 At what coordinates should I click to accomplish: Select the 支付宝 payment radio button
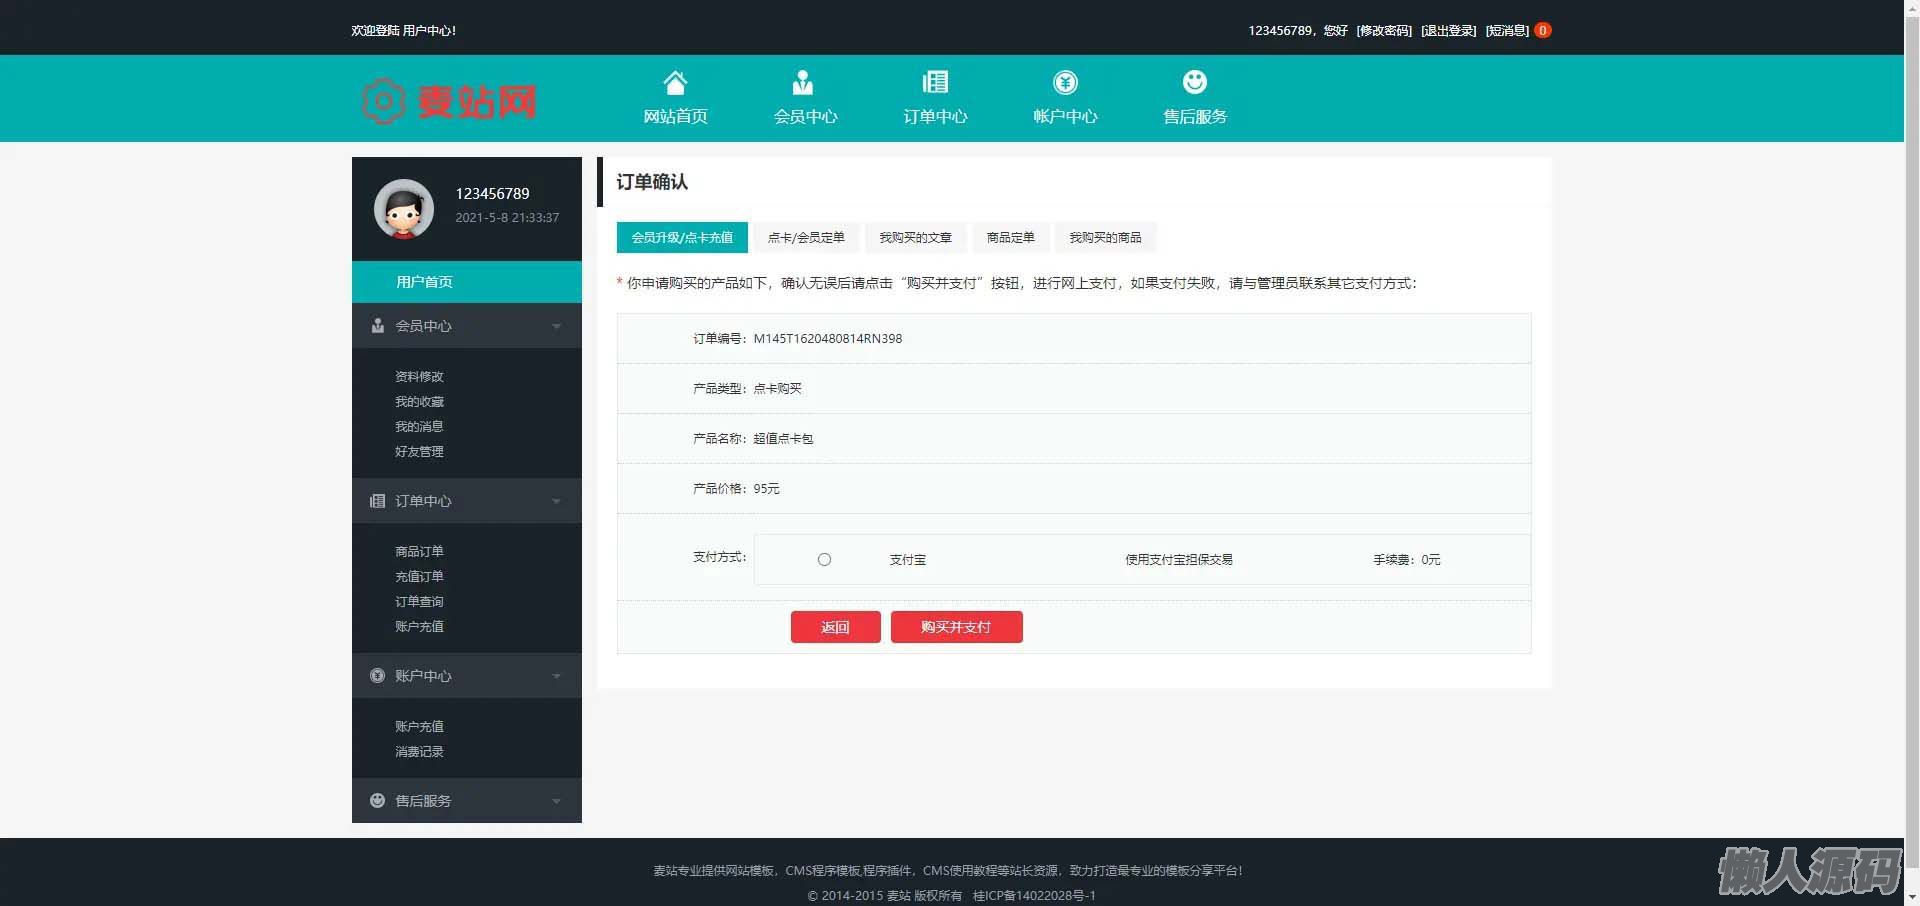pyautogui.click(x=824, y=560)
